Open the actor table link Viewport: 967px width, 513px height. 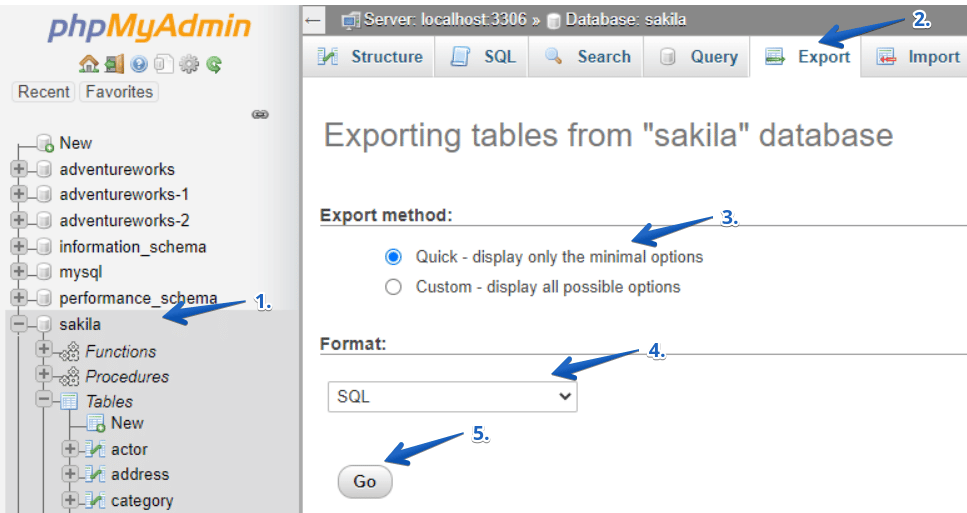[129, 449]
